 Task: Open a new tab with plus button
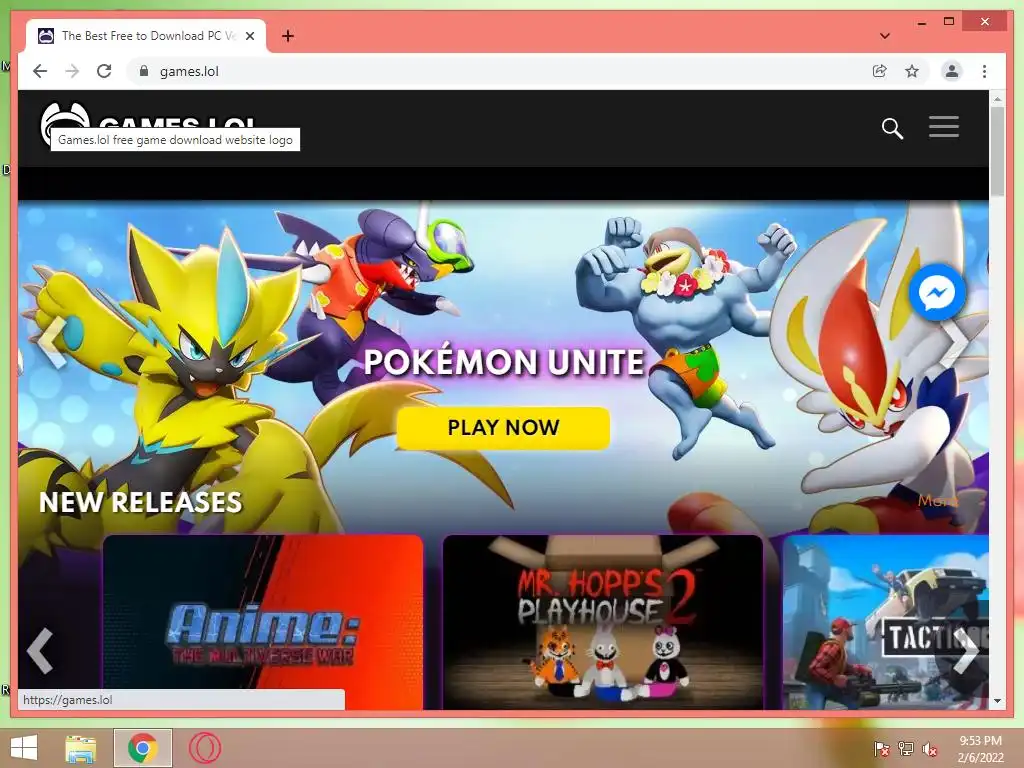point(287,36)
